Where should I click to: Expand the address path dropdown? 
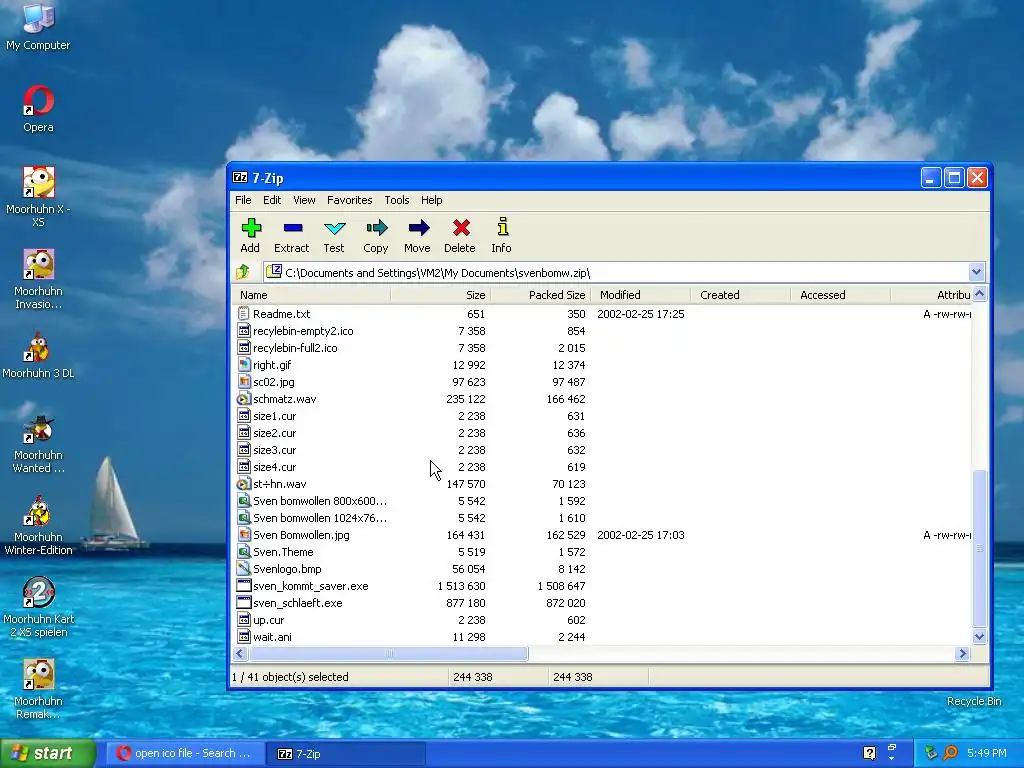click(976, 272)
